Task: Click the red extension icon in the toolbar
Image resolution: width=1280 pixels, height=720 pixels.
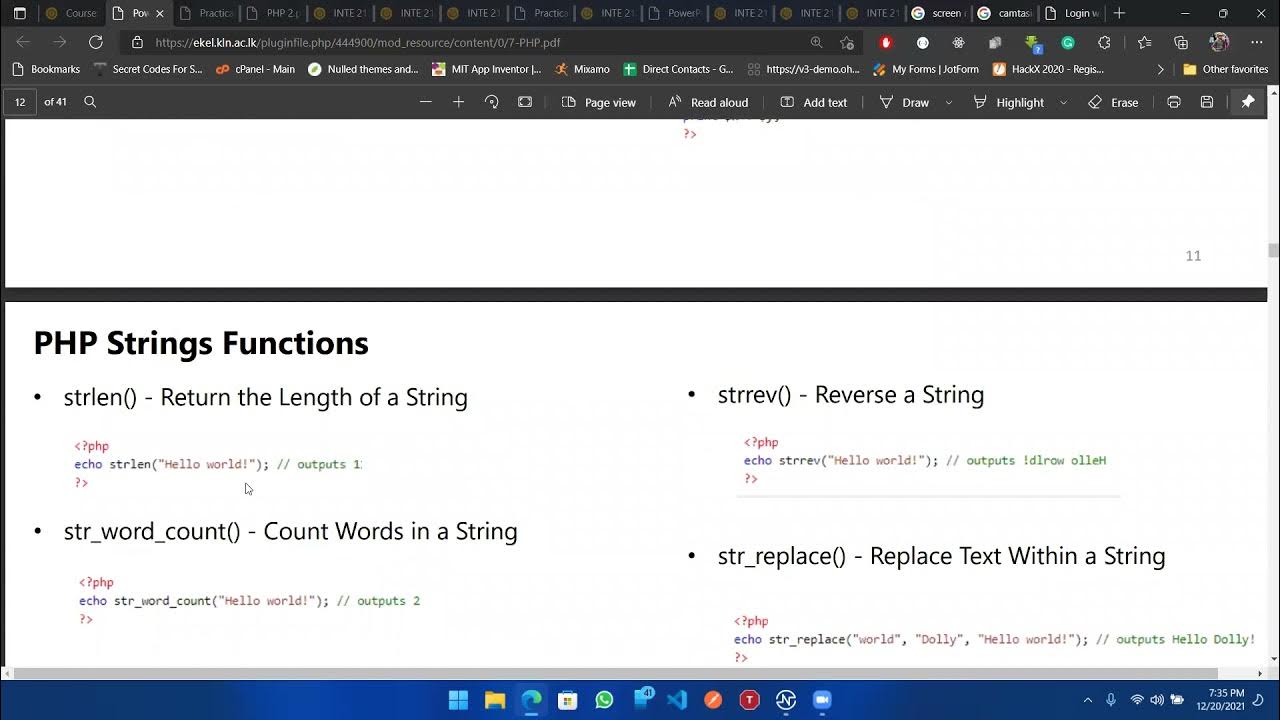Action: coord(885,42)
